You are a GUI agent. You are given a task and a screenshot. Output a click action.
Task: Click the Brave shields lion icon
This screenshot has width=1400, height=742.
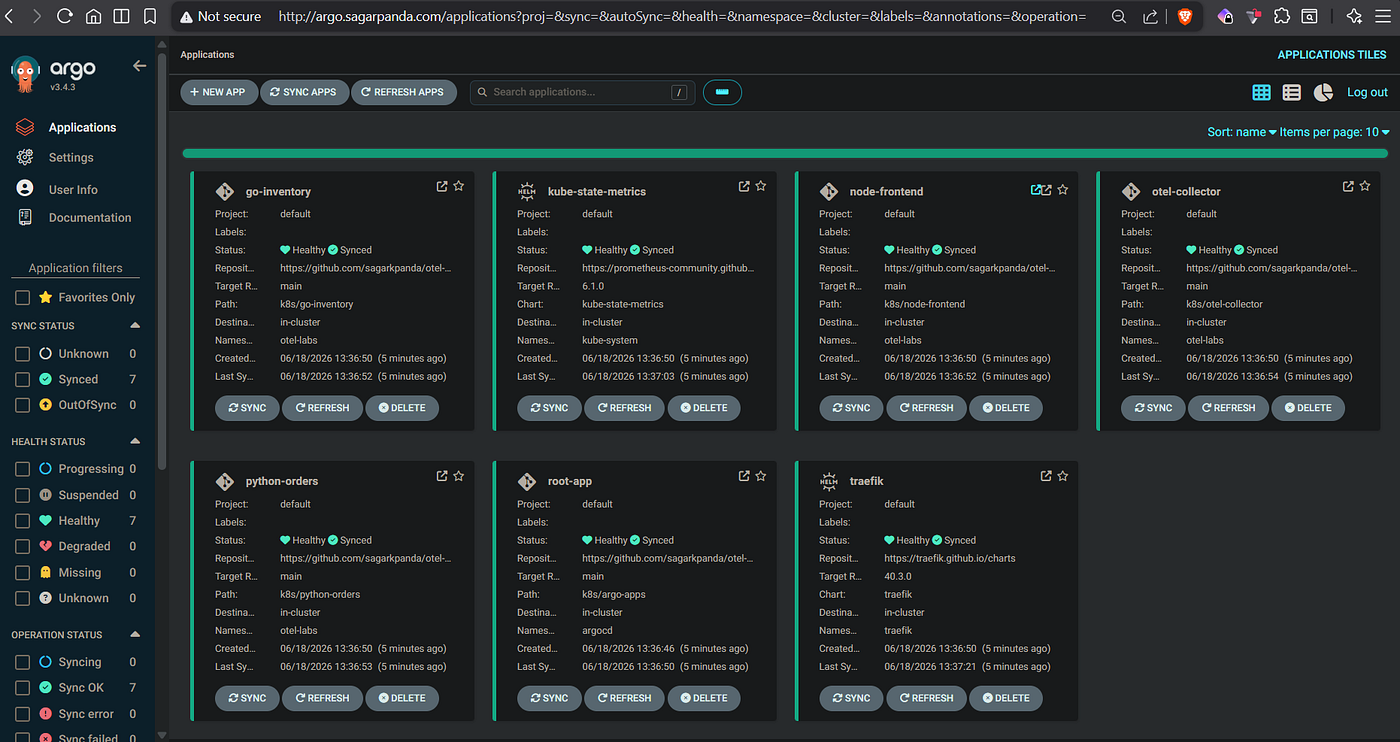(1185, 16)
